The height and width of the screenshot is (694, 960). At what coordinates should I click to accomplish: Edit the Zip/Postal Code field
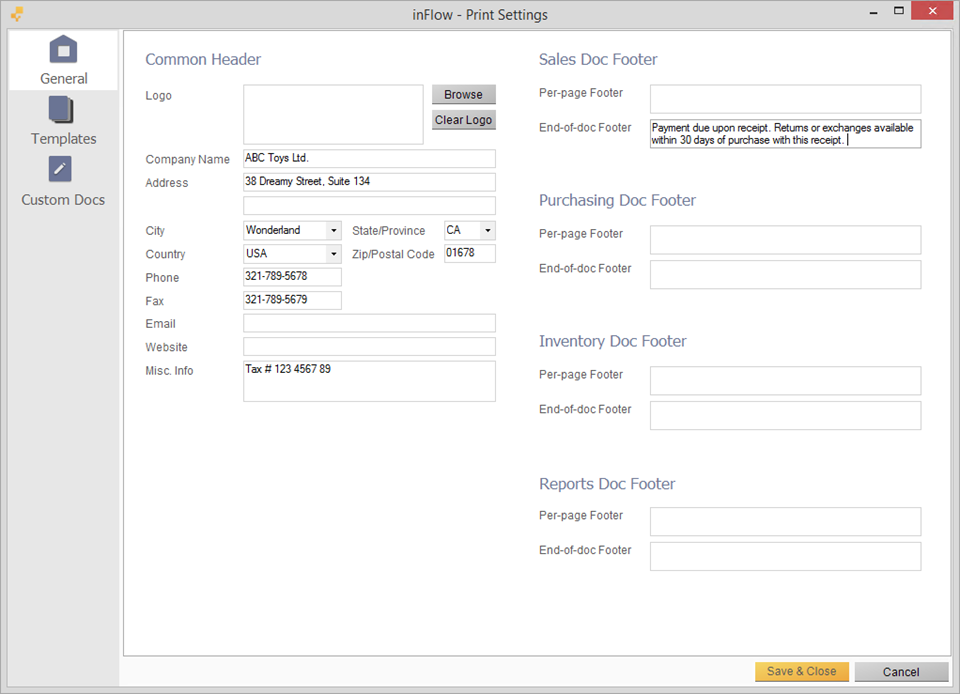coord(470,253)
